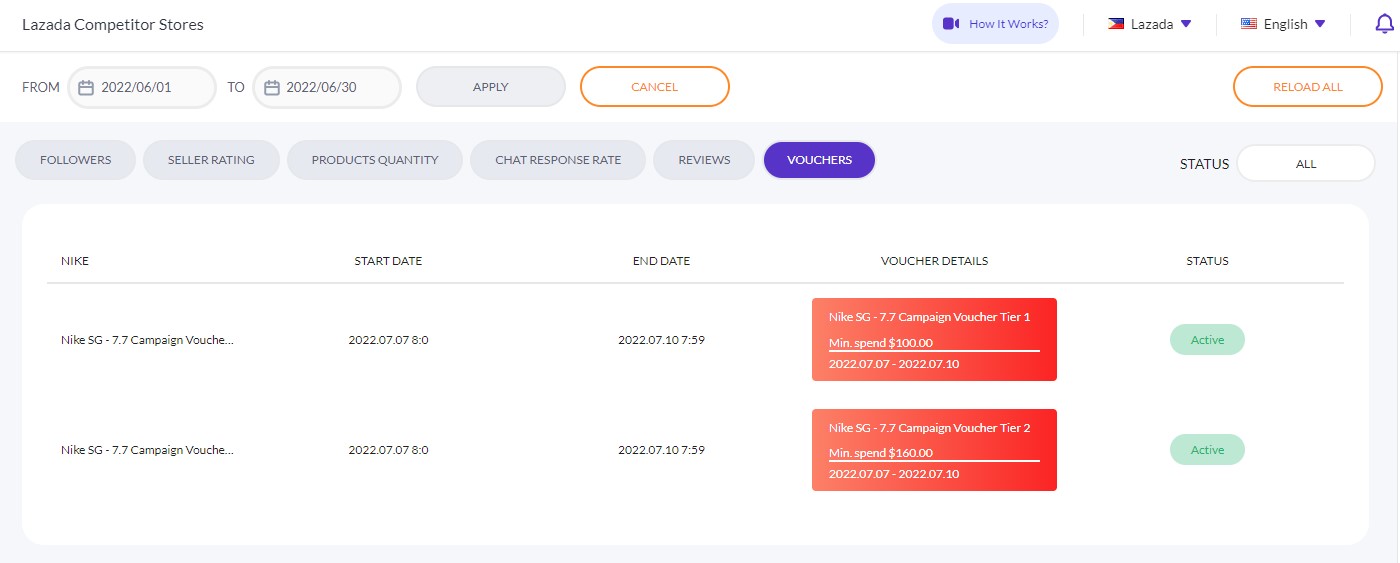Open the PRODUCTS QUANTITY tab
The height and width of the screenshot is (563, 1400).
[x=375, y=160]
